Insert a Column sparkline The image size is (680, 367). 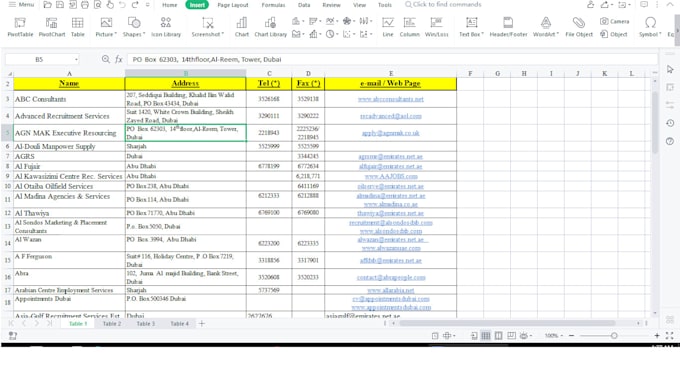tap(409, 27)
